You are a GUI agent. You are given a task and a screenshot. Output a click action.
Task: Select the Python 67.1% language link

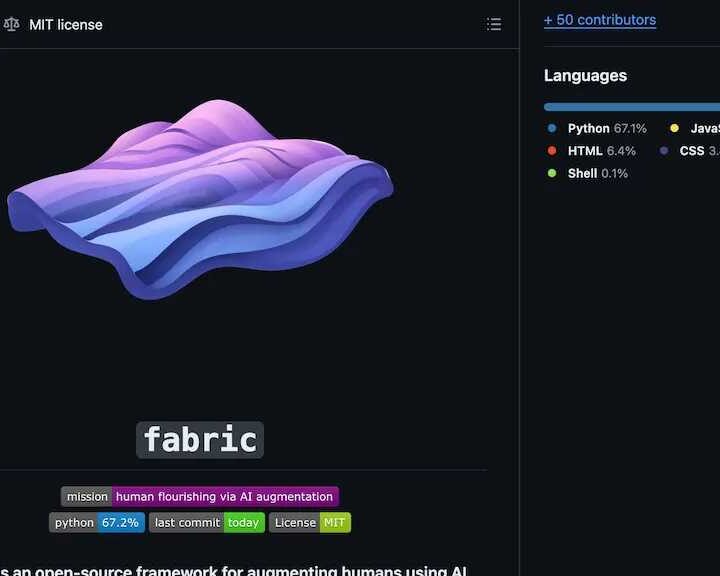pyautogui.click(x=606, y=128)
